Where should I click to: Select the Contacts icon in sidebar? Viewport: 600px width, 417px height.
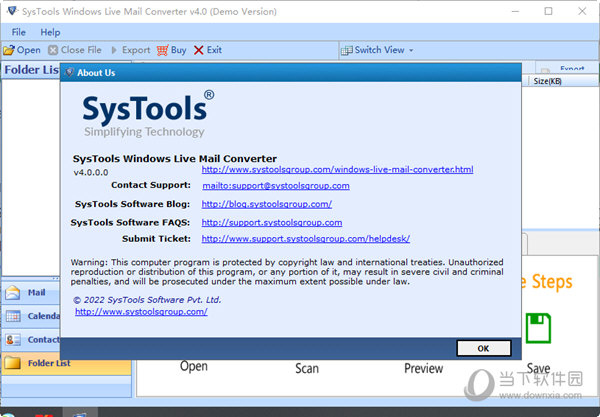click(13, 339)
